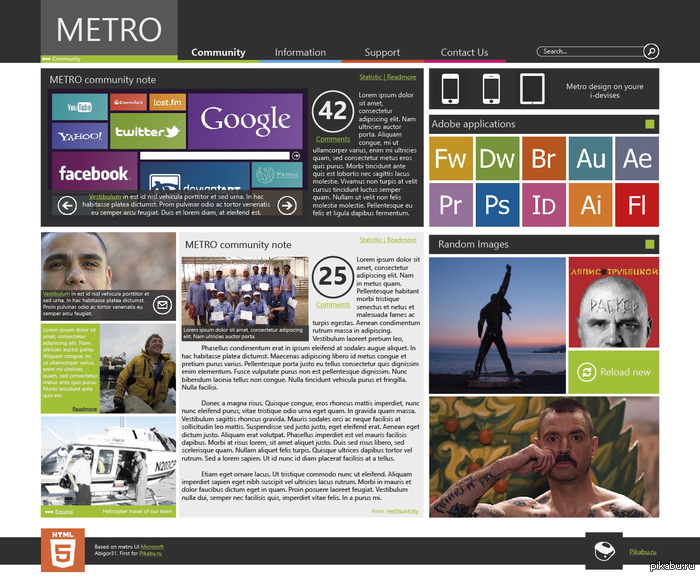Click the Dreamweaver (Dw) tile

coord(497,158)
